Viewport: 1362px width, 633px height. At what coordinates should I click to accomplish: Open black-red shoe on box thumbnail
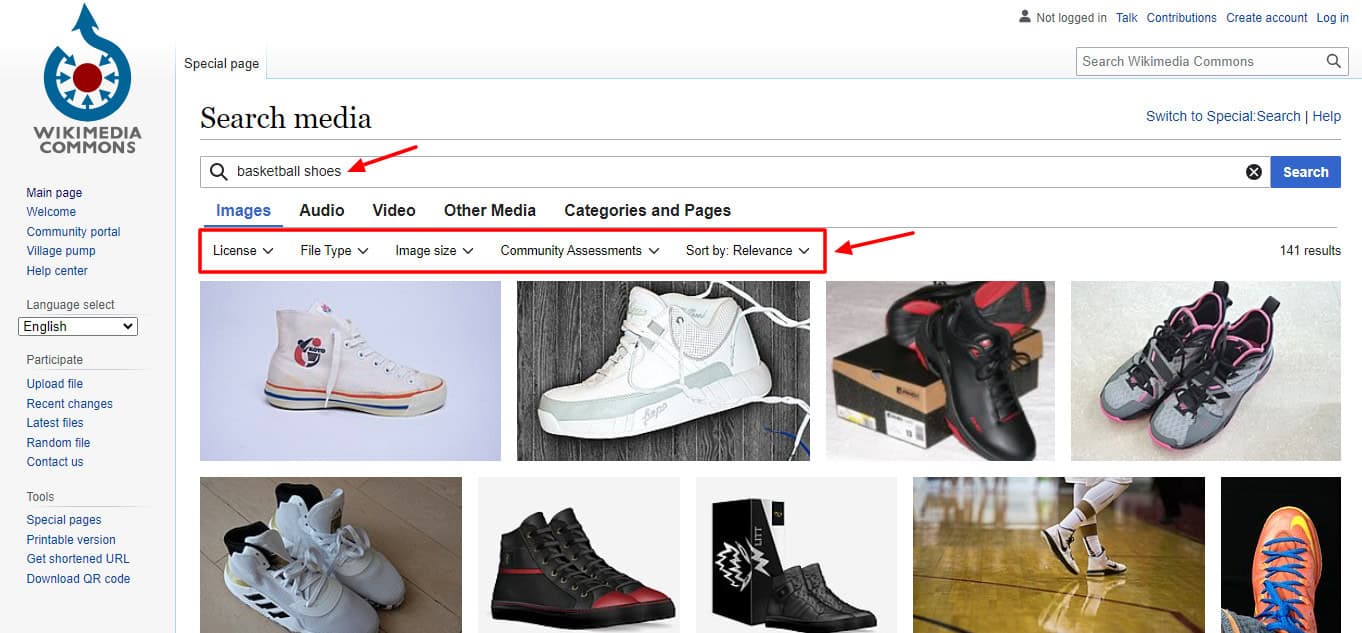940,371
